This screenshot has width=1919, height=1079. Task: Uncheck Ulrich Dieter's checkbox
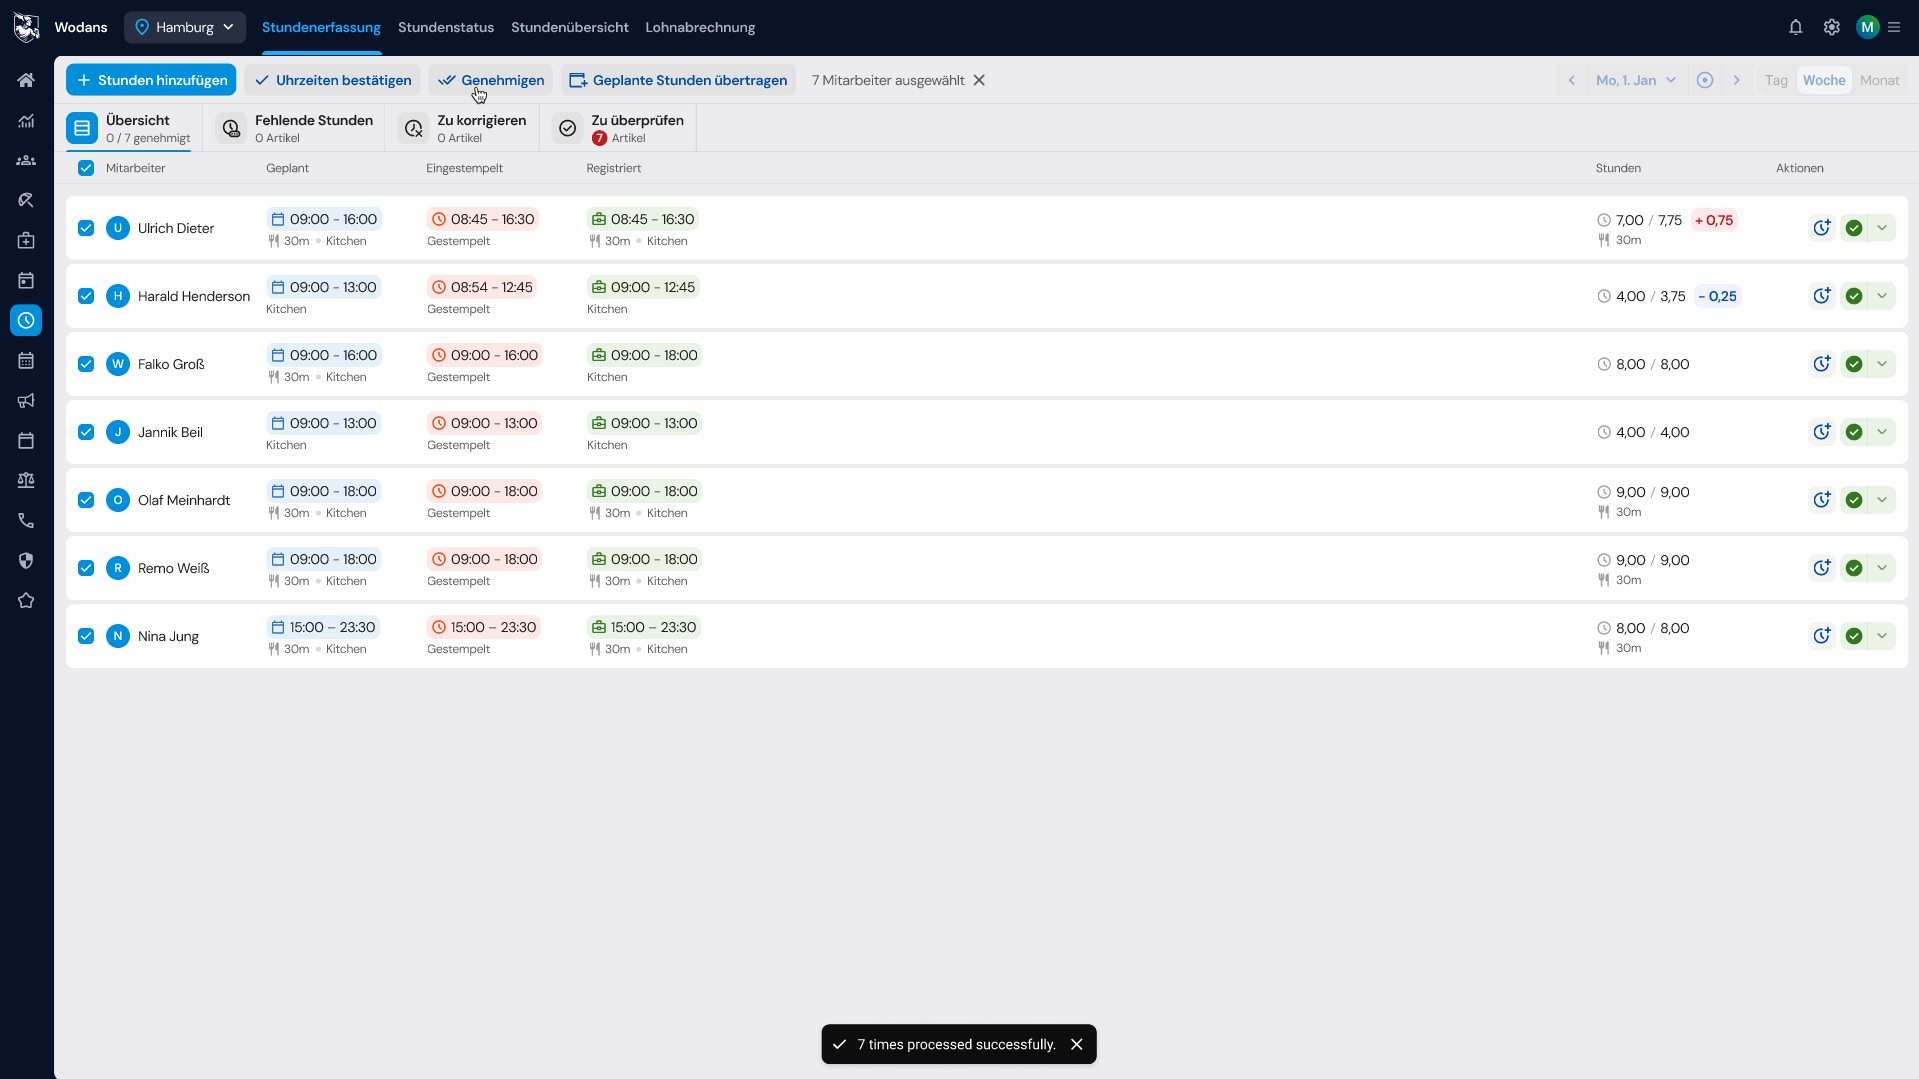[x=86, y=228]
